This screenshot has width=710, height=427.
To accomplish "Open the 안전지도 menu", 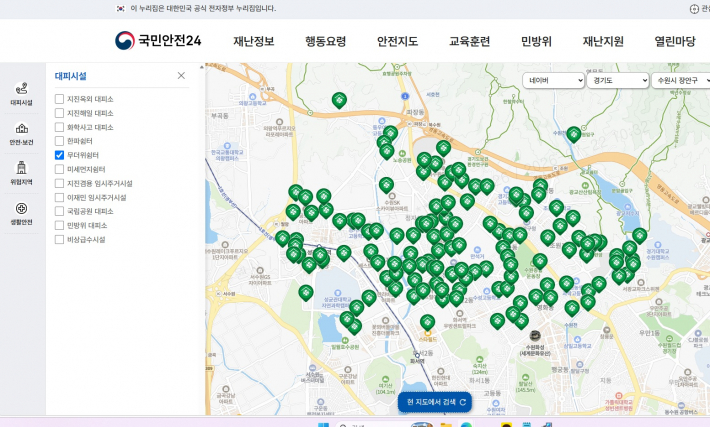I will [398, 41].
